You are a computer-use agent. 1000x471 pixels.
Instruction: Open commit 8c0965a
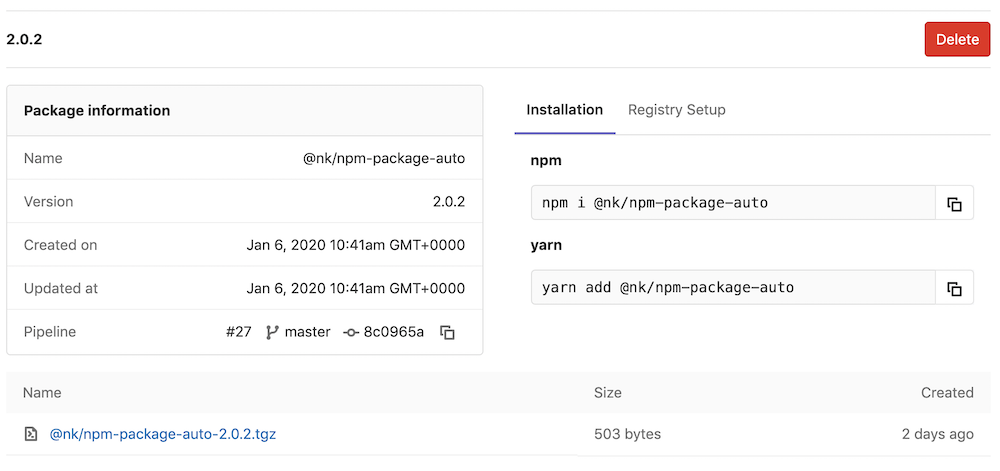point(393,332)
